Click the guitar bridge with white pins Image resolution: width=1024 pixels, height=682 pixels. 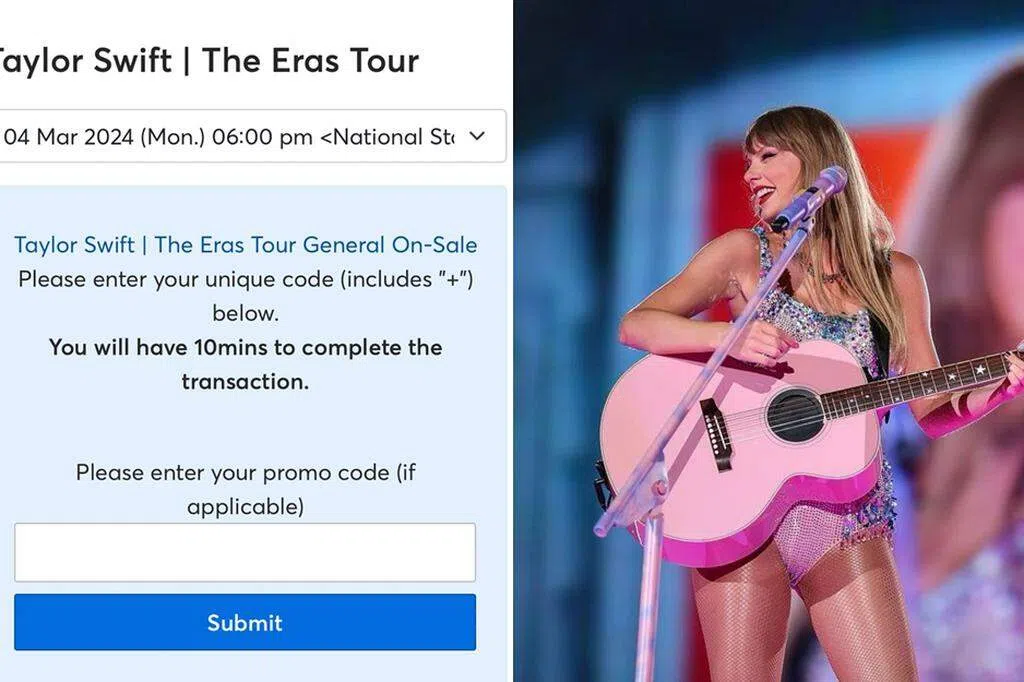point(716,434)
